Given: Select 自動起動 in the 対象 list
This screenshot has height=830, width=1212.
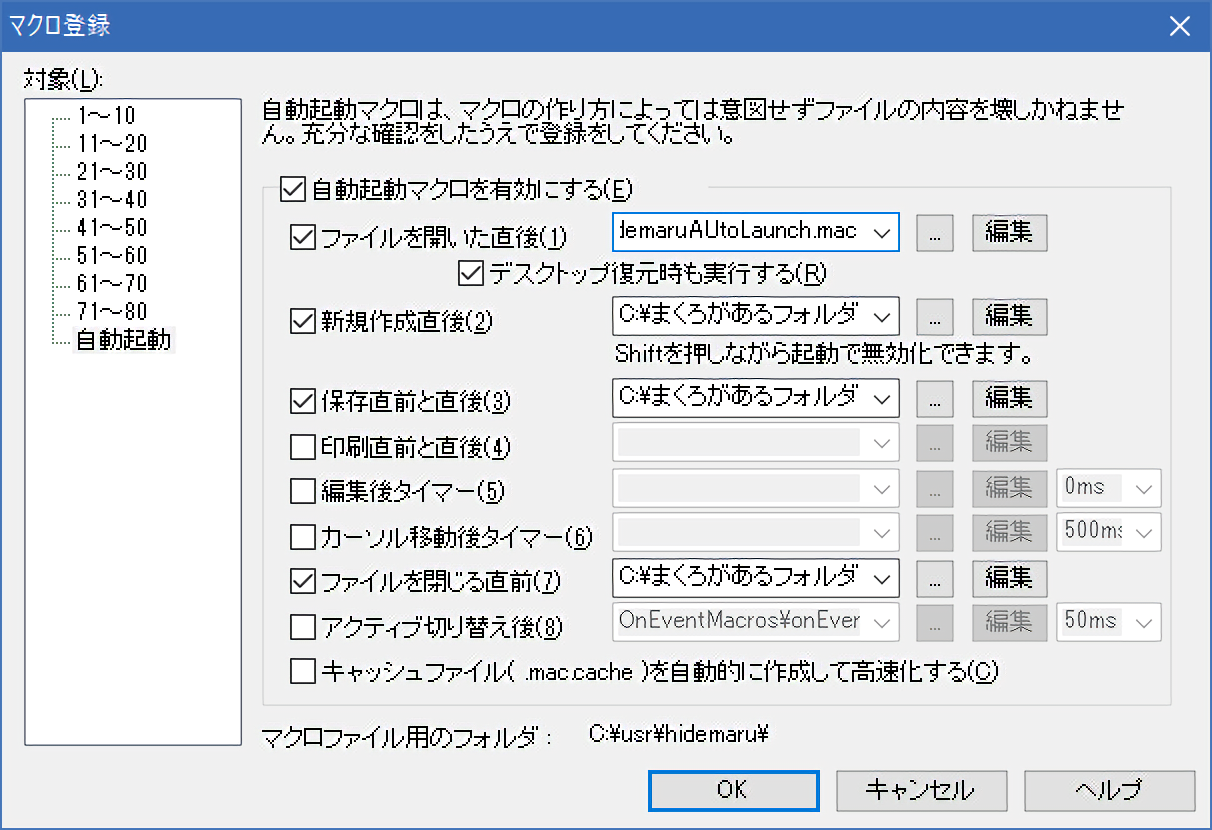Looking at the screenshot, I should (123, 341).
